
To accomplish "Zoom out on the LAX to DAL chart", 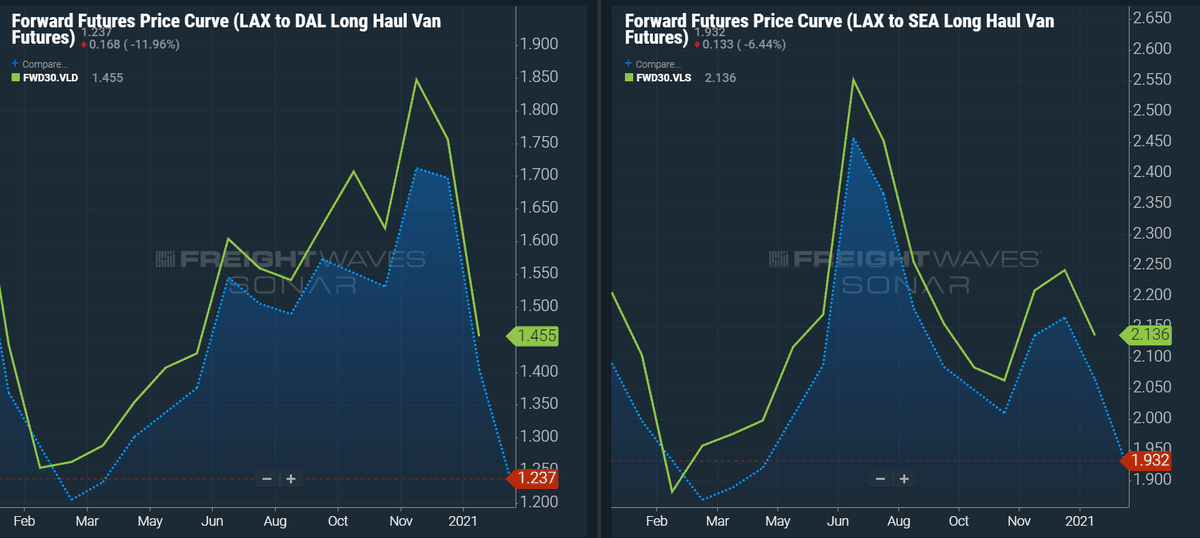I will click(x=267, y=479).
